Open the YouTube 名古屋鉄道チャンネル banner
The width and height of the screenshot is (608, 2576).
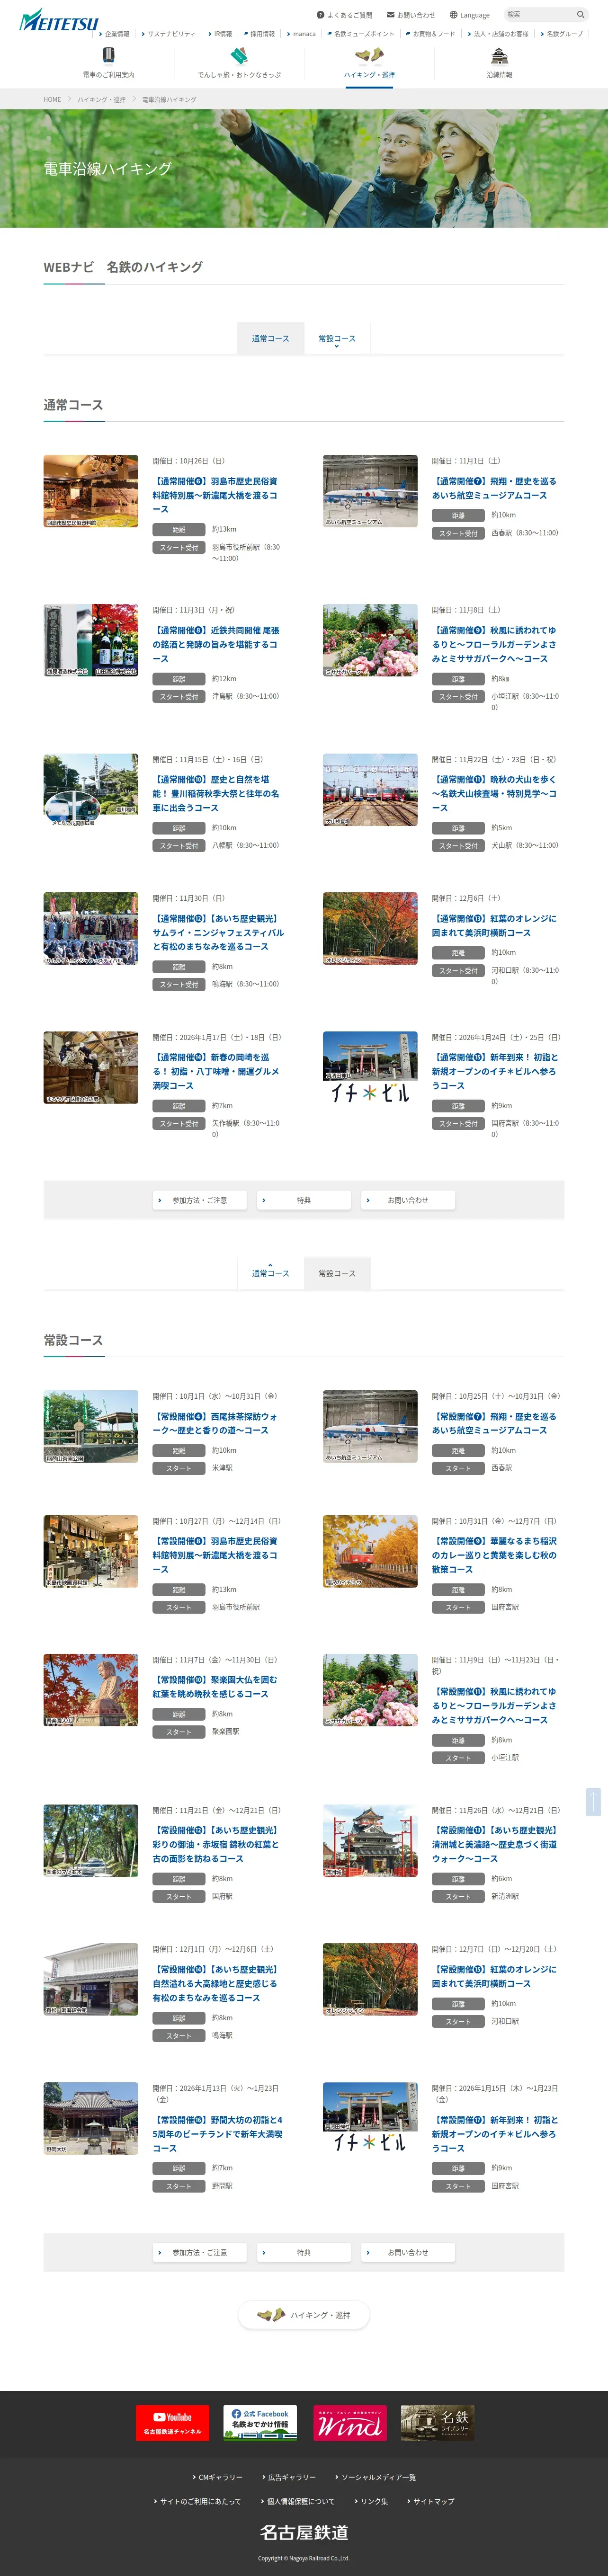tap(172, 2423)
